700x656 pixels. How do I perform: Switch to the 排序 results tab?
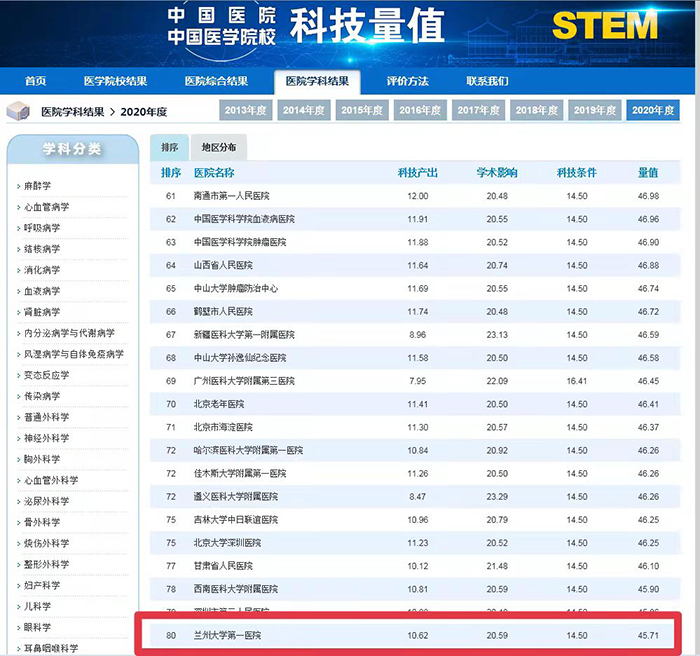[170, 147]
